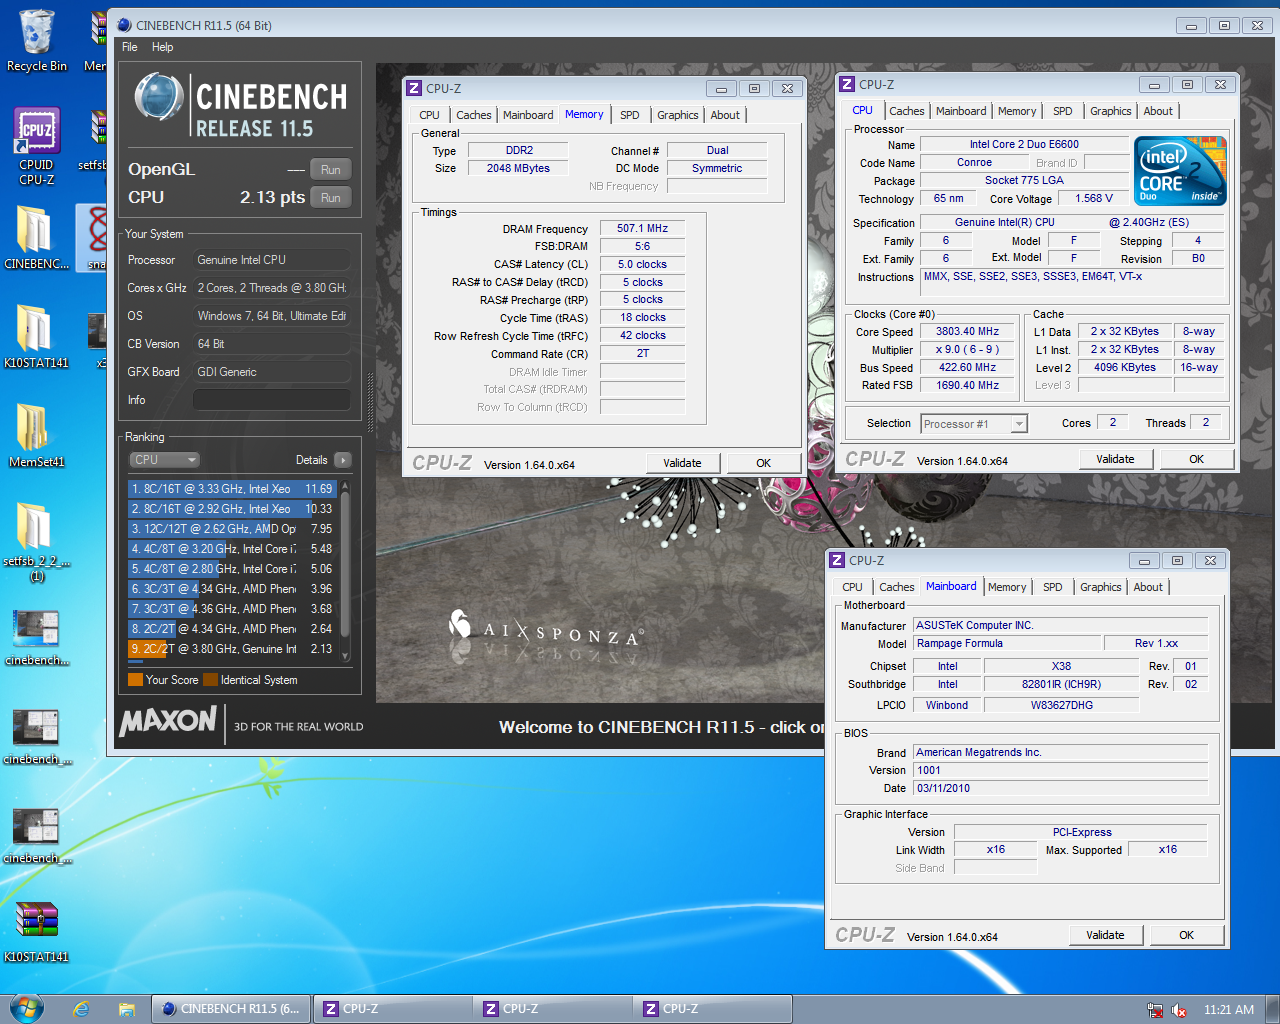1280x1024 pixels.
Task: Launch Internet Explorer from the taskbar
Action: [x=81, y=1009]
